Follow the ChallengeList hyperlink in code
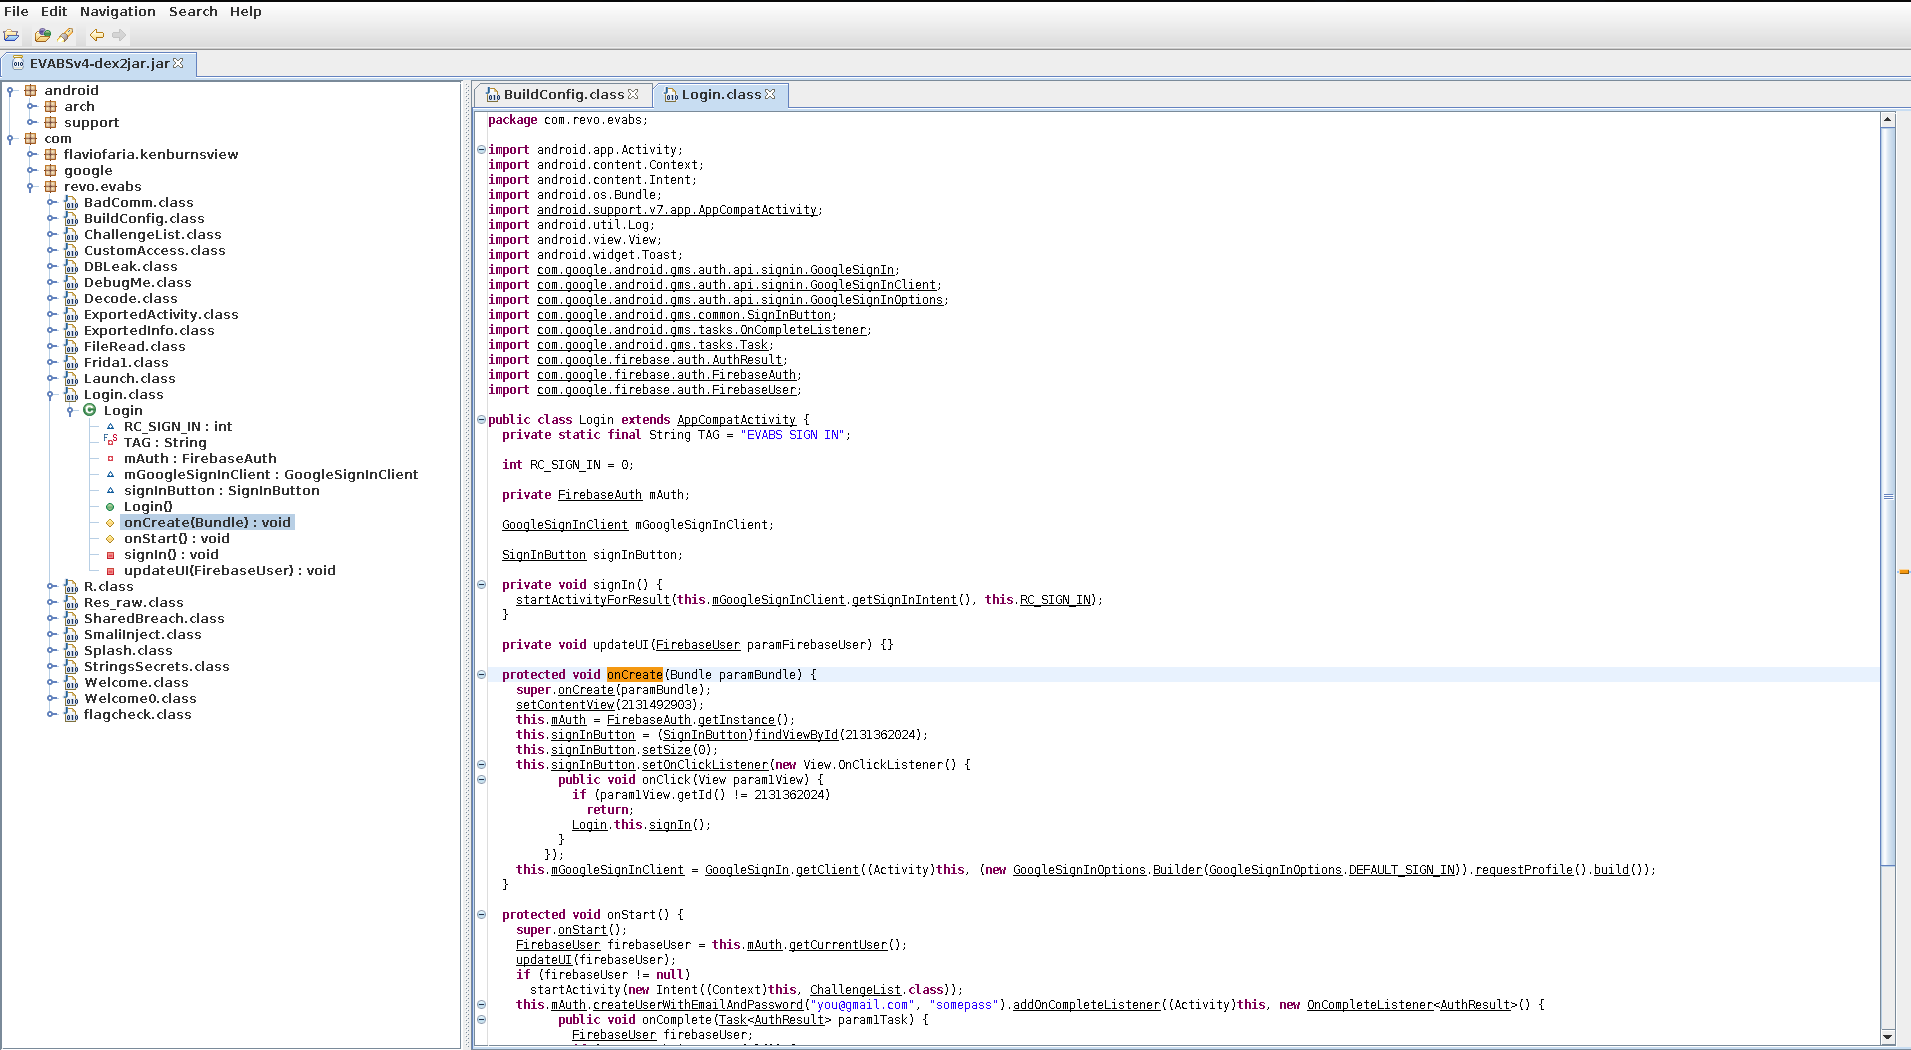This screenshot has width=1911, height=1050. point(855,989)
